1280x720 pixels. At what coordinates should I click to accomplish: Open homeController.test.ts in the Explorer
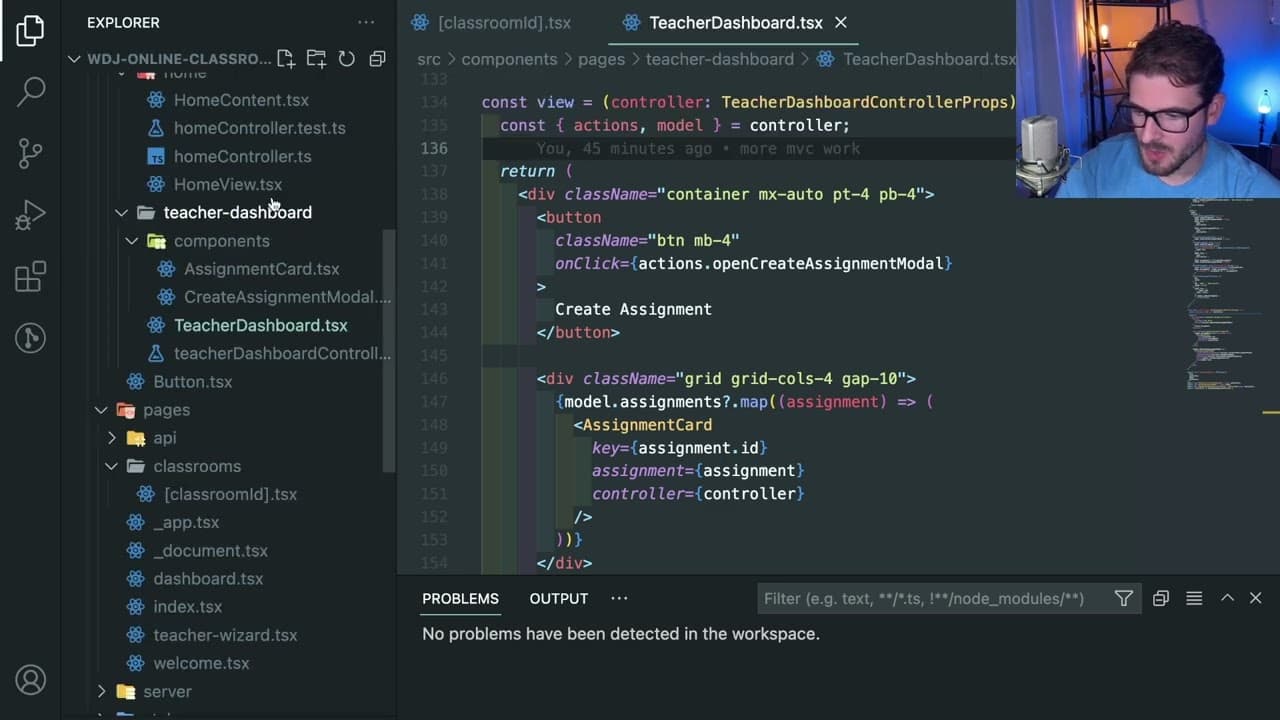(260, 128)
